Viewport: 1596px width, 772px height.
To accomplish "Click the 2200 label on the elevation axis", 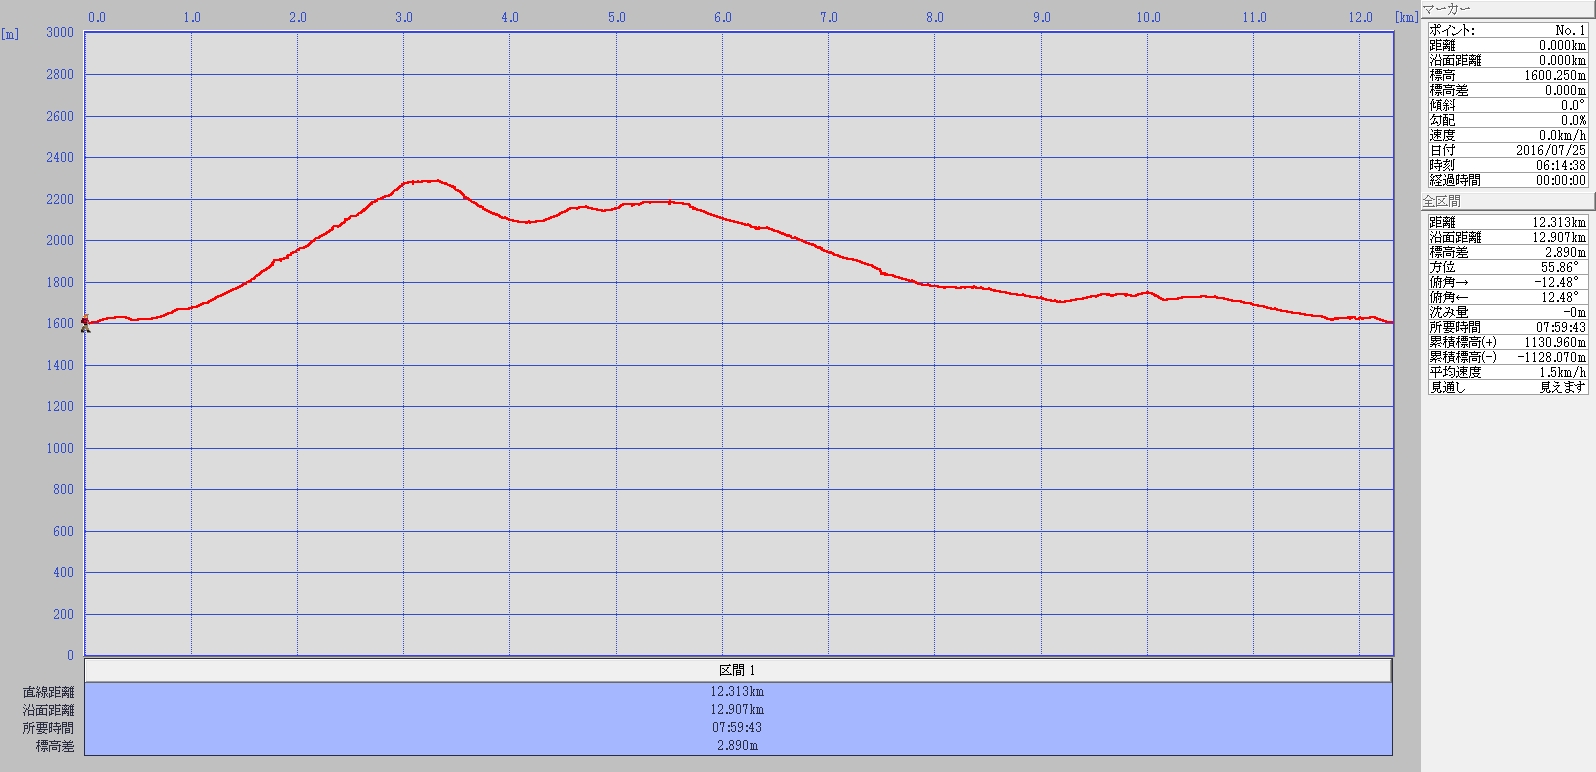I will (x=60, y=199).
